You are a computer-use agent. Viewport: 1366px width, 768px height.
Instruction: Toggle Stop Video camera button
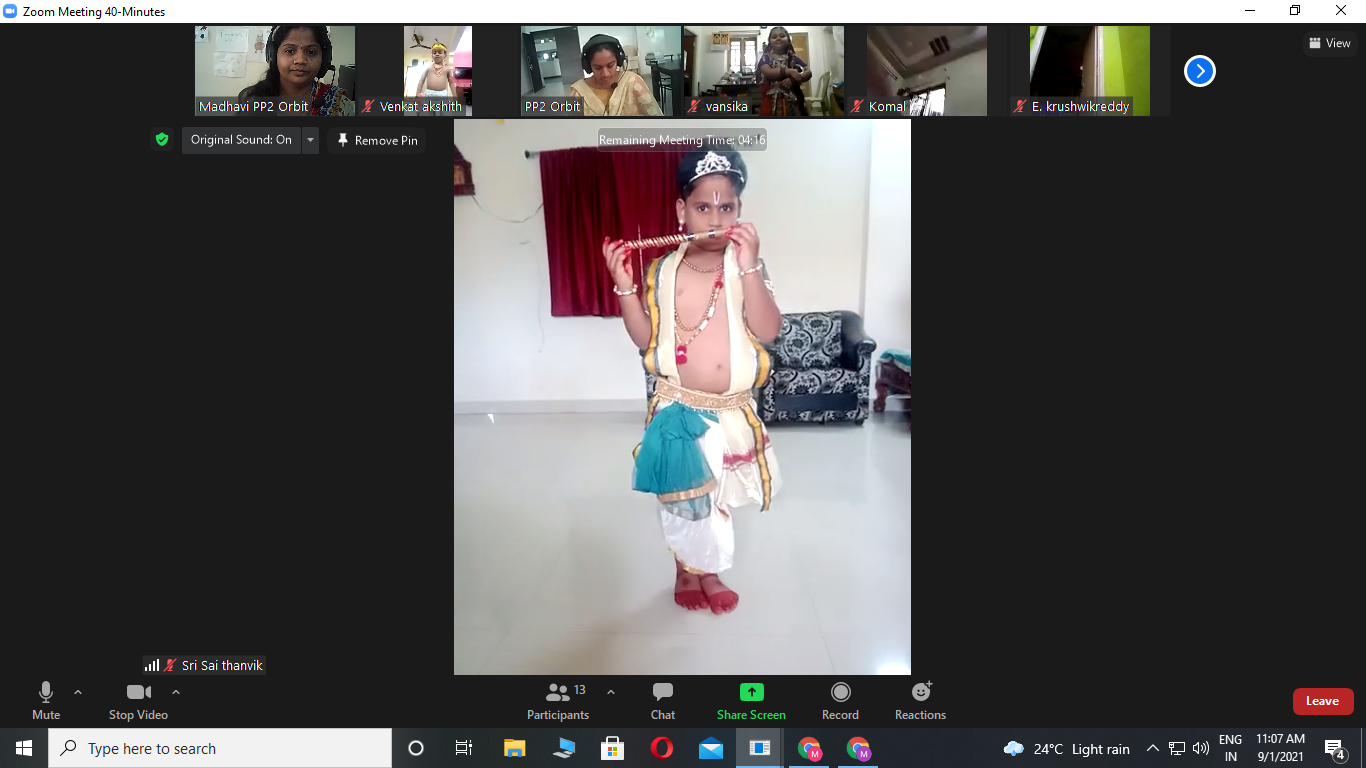tap(138, 702)
